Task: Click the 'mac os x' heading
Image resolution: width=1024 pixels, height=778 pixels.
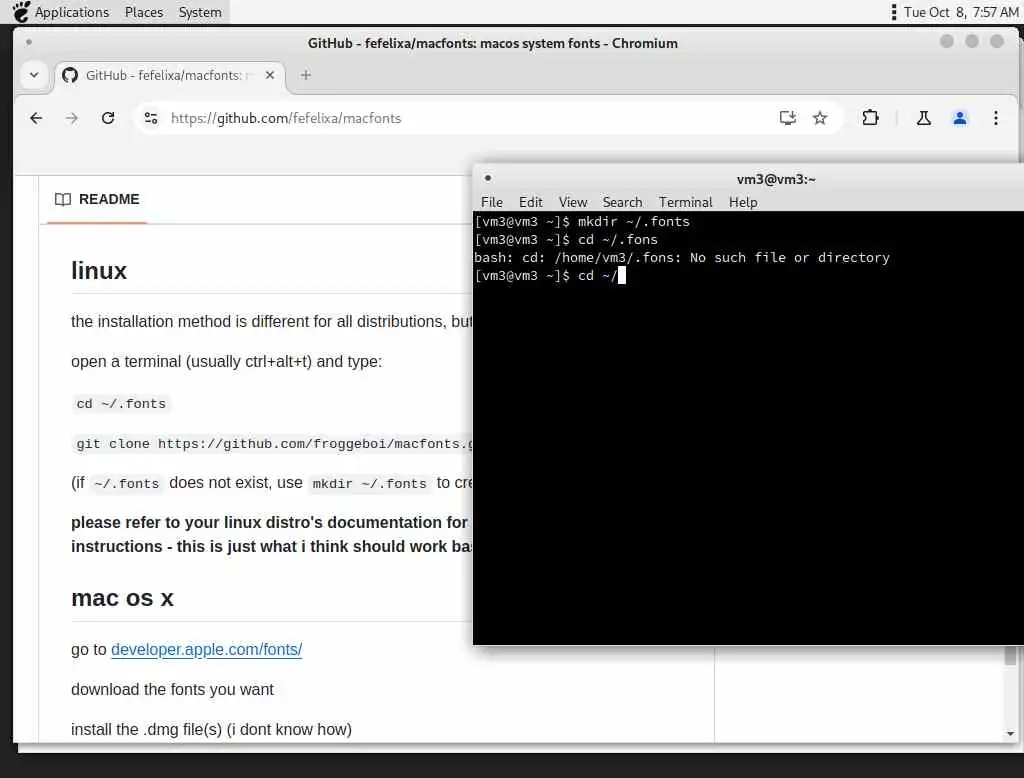Action: (x=123, y=598)
